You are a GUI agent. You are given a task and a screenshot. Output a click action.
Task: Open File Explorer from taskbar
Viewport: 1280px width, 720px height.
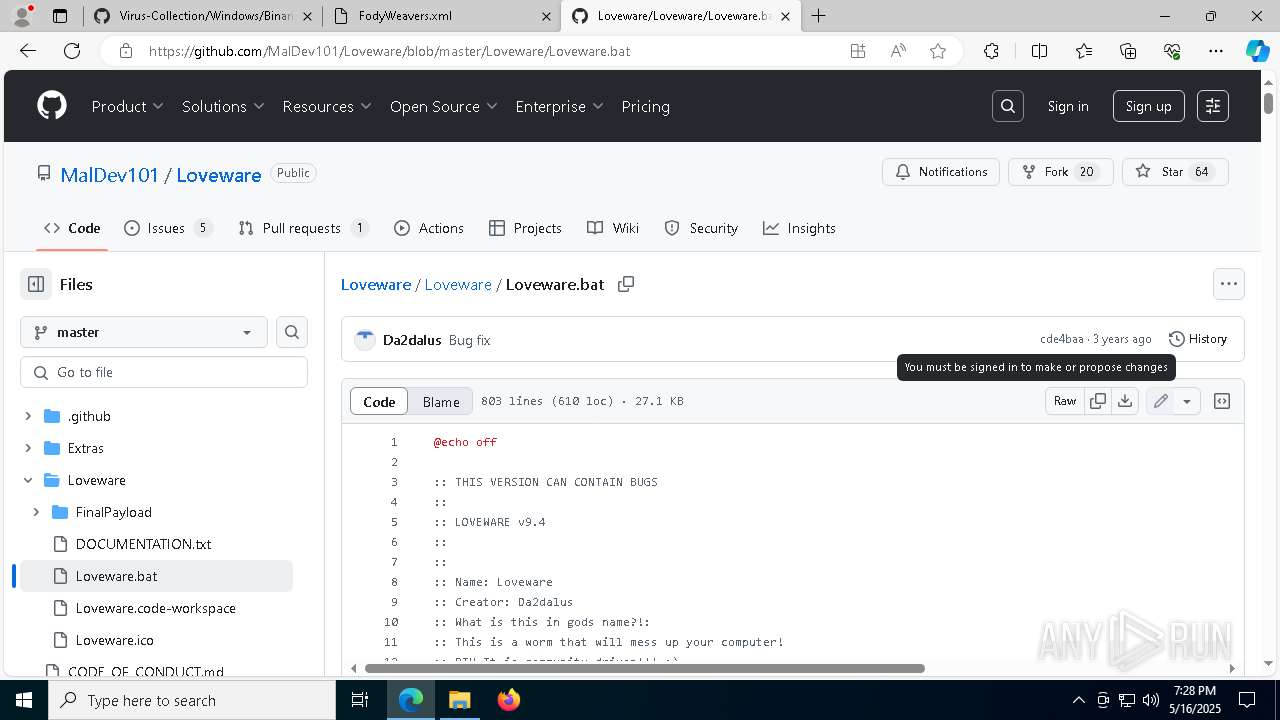(459, 700)
